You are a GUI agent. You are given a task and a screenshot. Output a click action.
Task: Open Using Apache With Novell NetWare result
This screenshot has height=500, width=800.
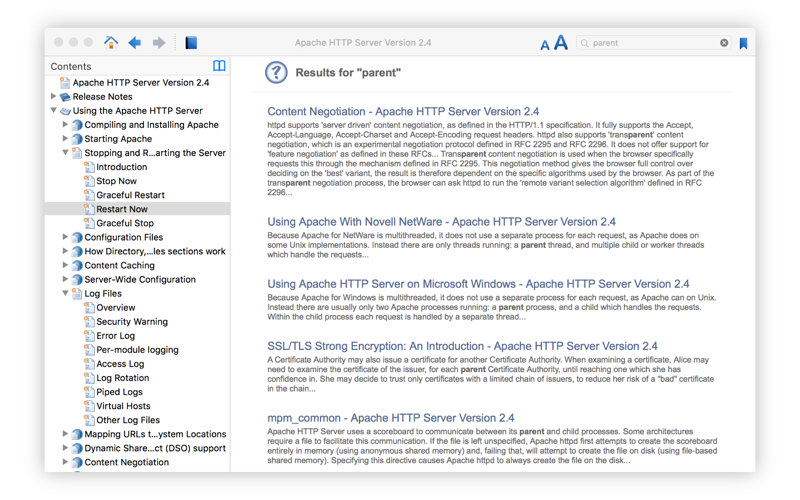pyautogui.click(x=441, y=221)
